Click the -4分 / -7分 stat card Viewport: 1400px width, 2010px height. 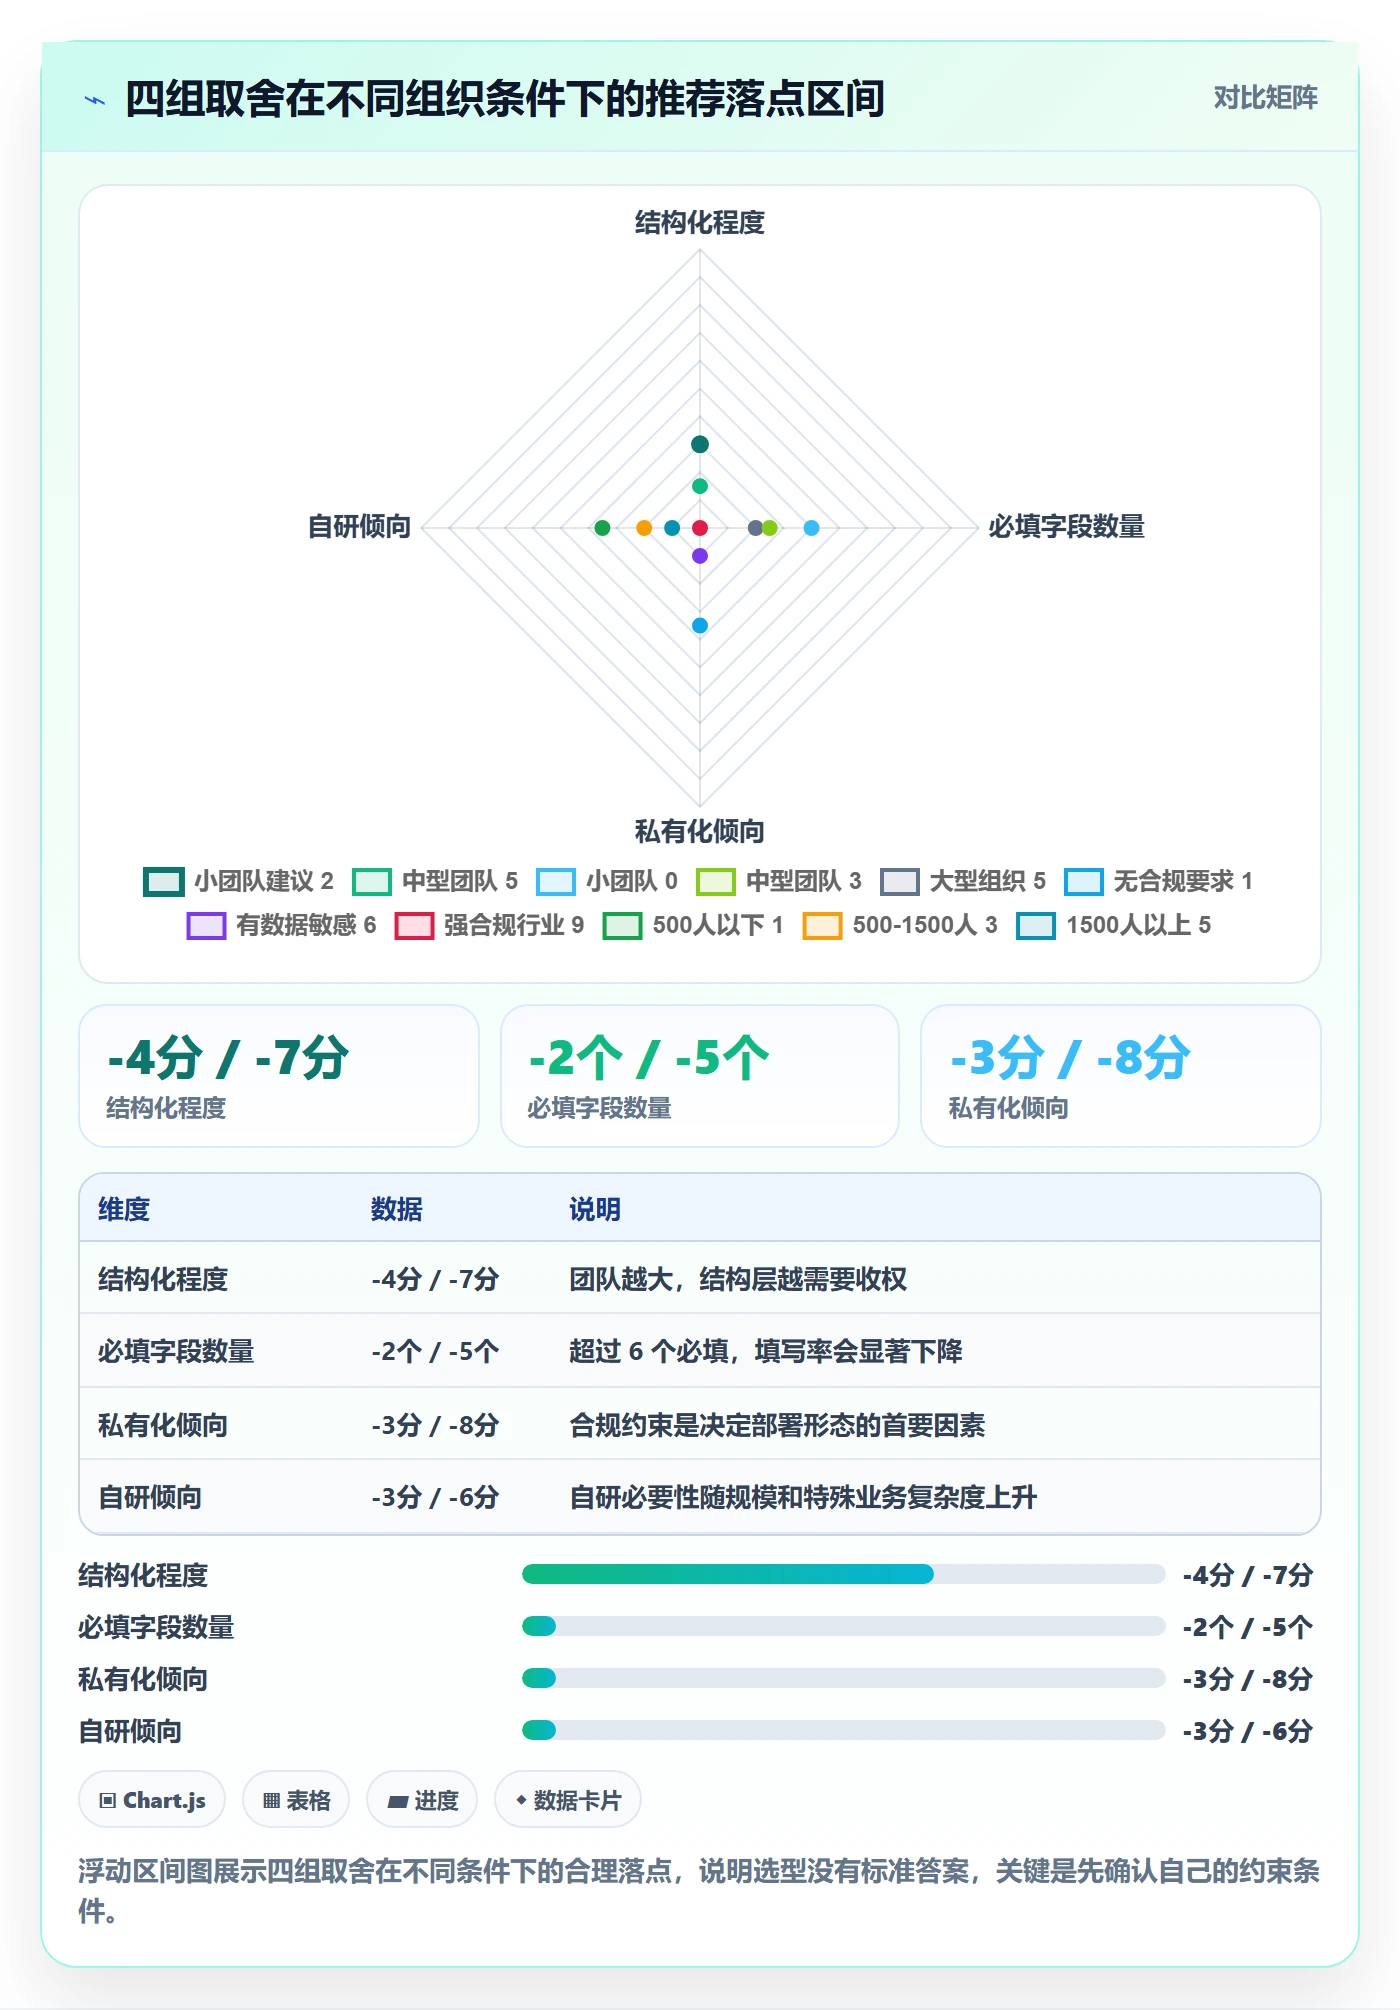click(279, 1076)
